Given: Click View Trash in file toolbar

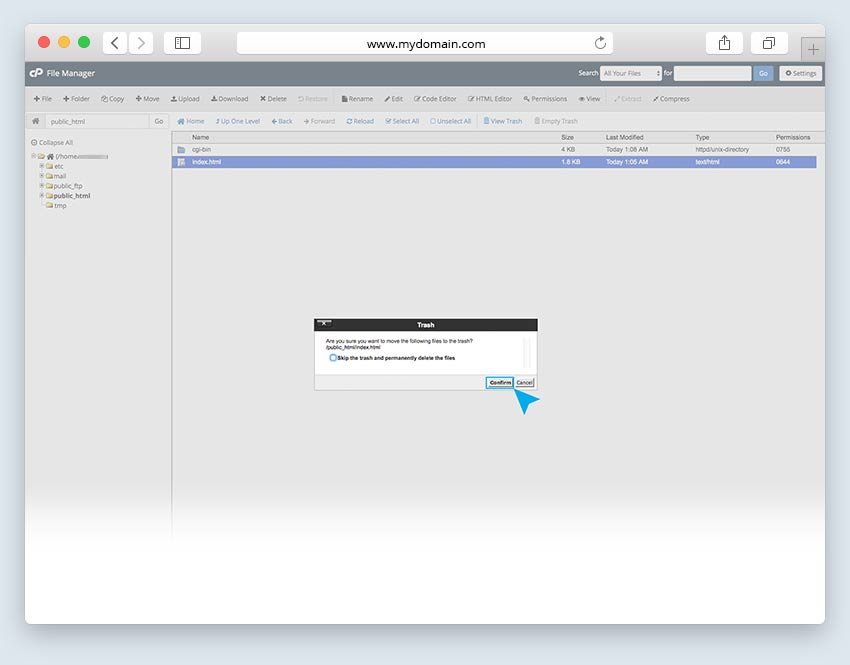Looking at the screenshot, I should (503, 121).
